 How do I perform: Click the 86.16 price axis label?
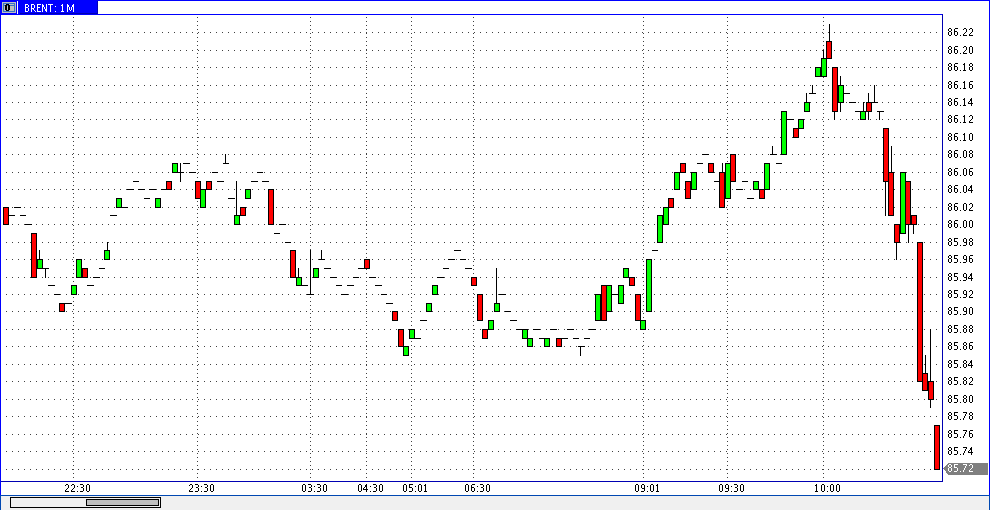[960, 85]
